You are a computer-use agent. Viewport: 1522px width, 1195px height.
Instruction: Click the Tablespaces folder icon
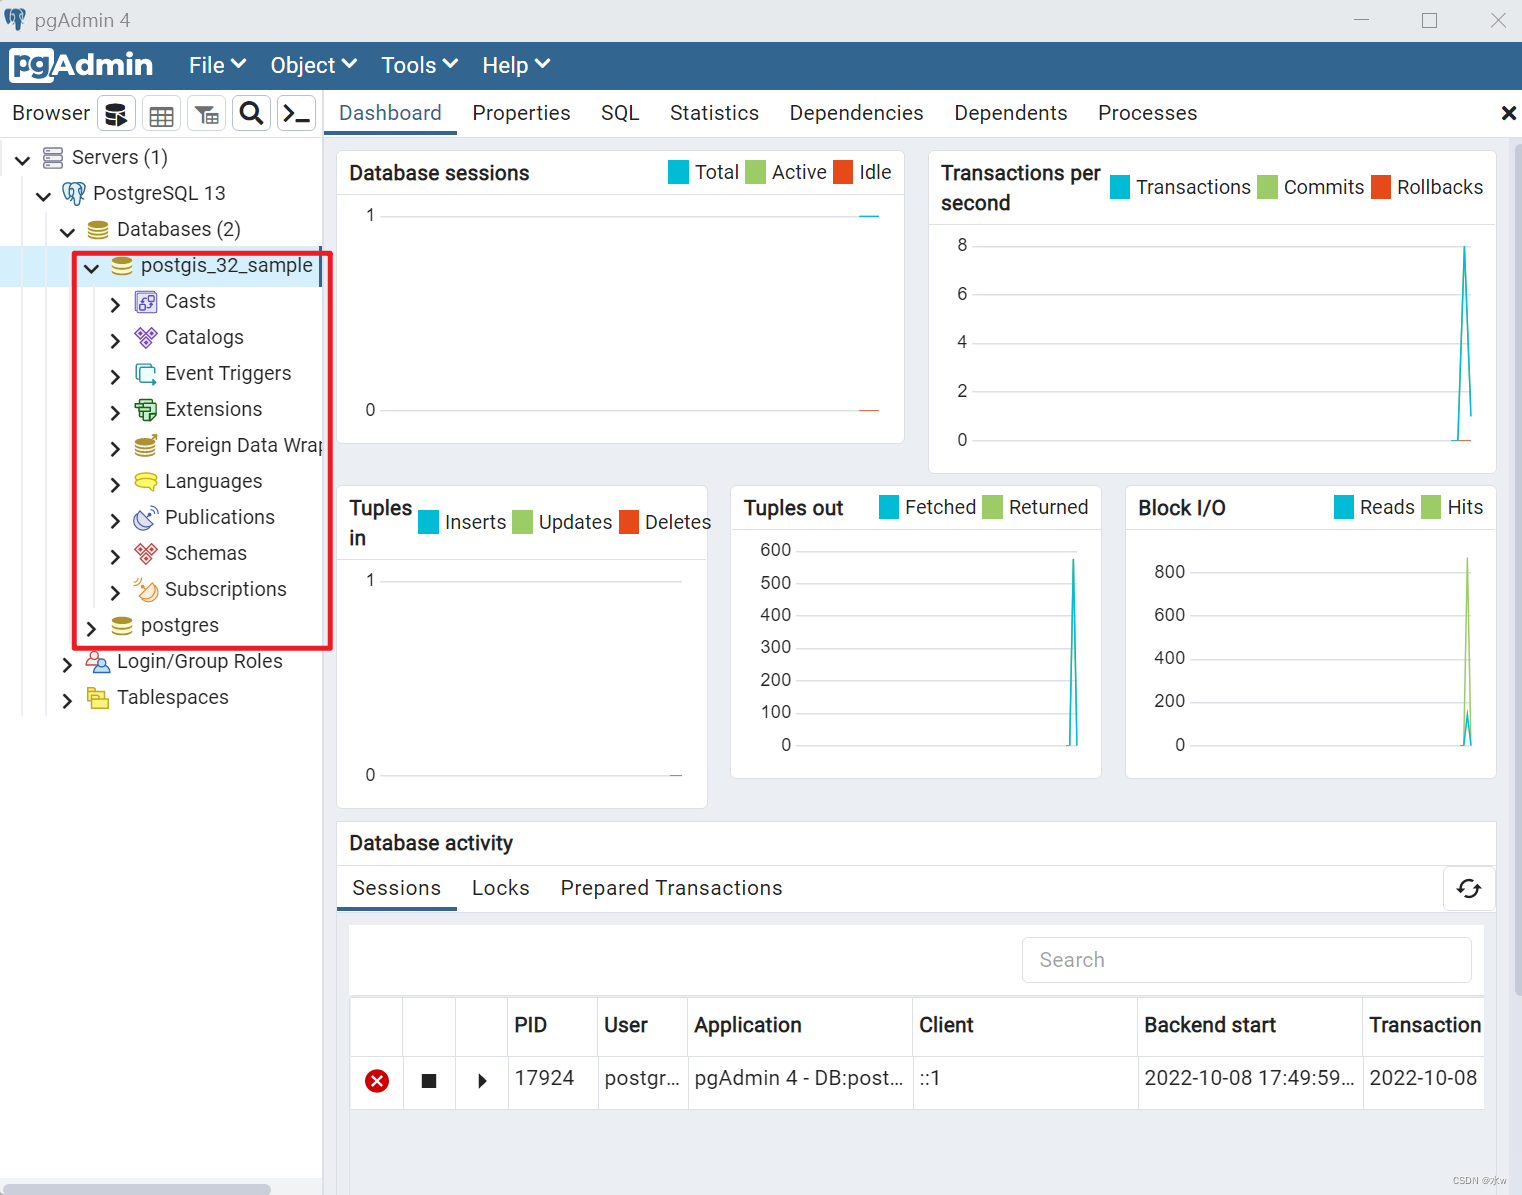click(98, 698)
